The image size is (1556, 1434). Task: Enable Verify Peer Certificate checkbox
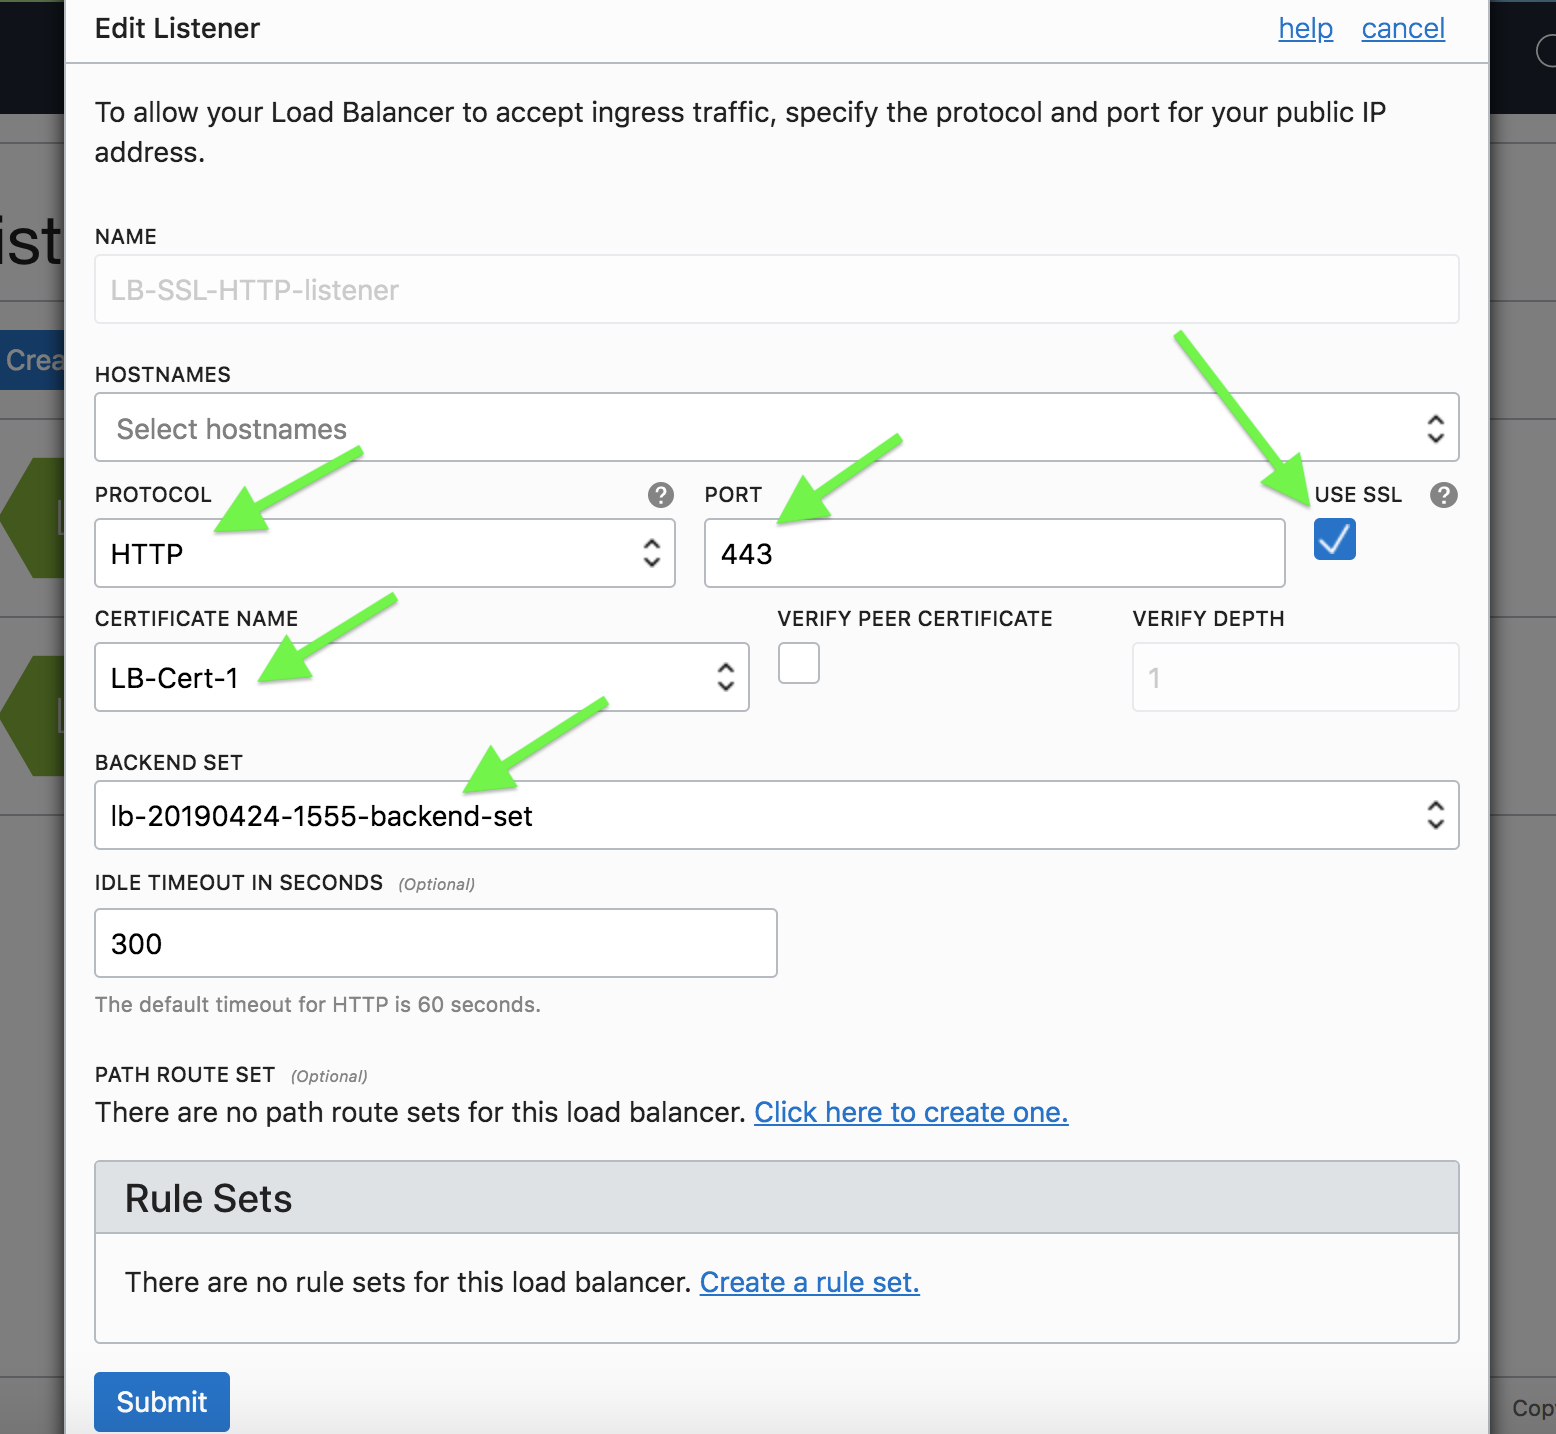coord(799,663)
